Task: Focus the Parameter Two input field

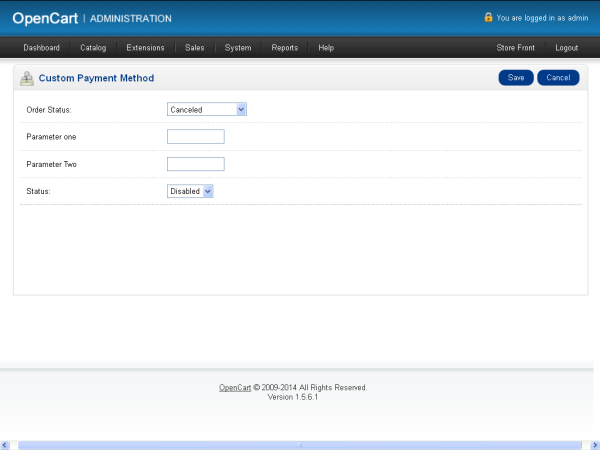Action: [x=196, y=164]
